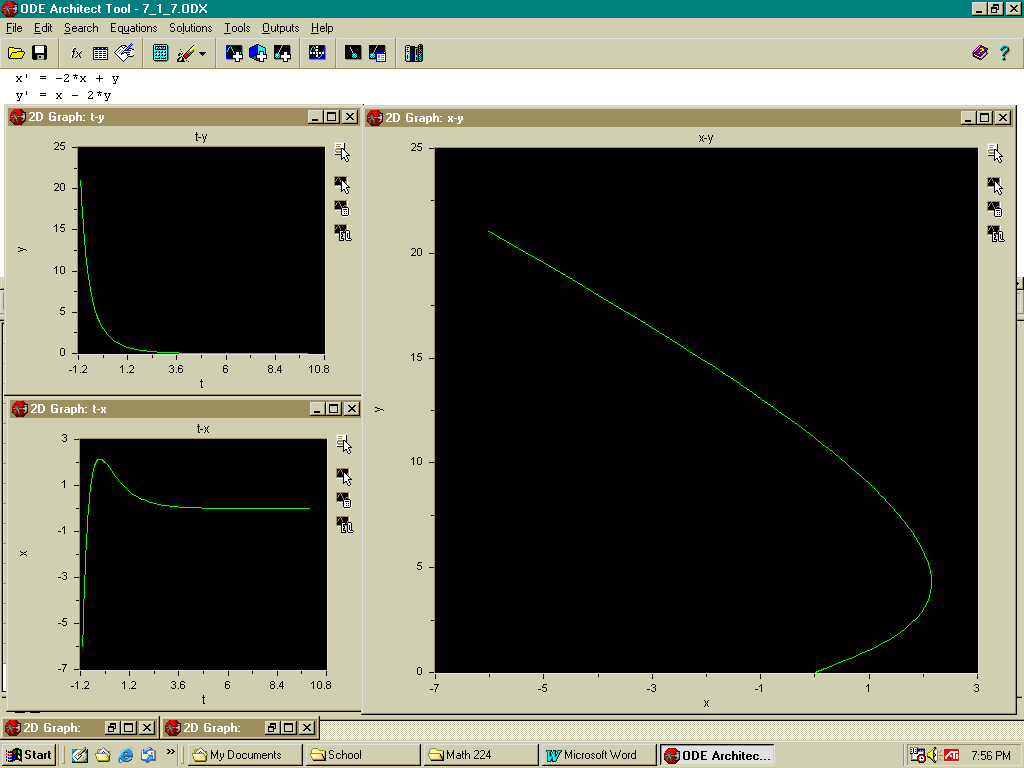Screen dimensions: 1024x768
Task: Switch to Math 224 taskbar button
Action: coord(481,755)
